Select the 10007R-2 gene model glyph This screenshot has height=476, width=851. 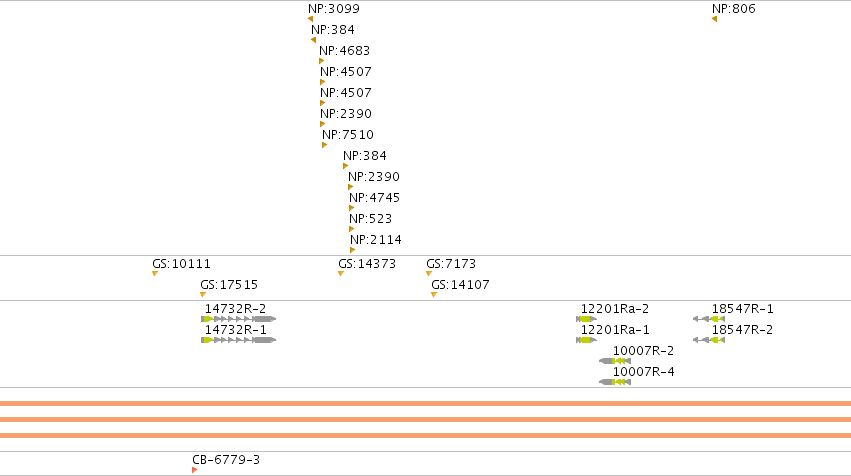[x=615, y=361]
